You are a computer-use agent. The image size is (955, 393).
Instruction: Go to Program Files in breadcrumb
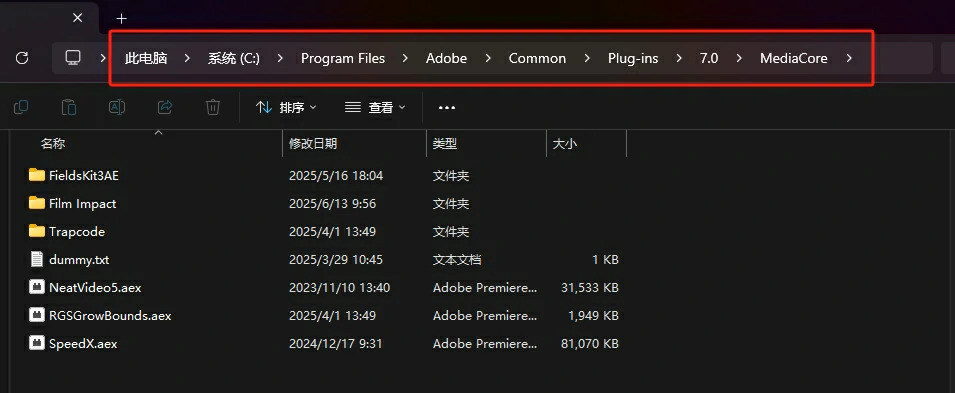[x=343, y=58]
